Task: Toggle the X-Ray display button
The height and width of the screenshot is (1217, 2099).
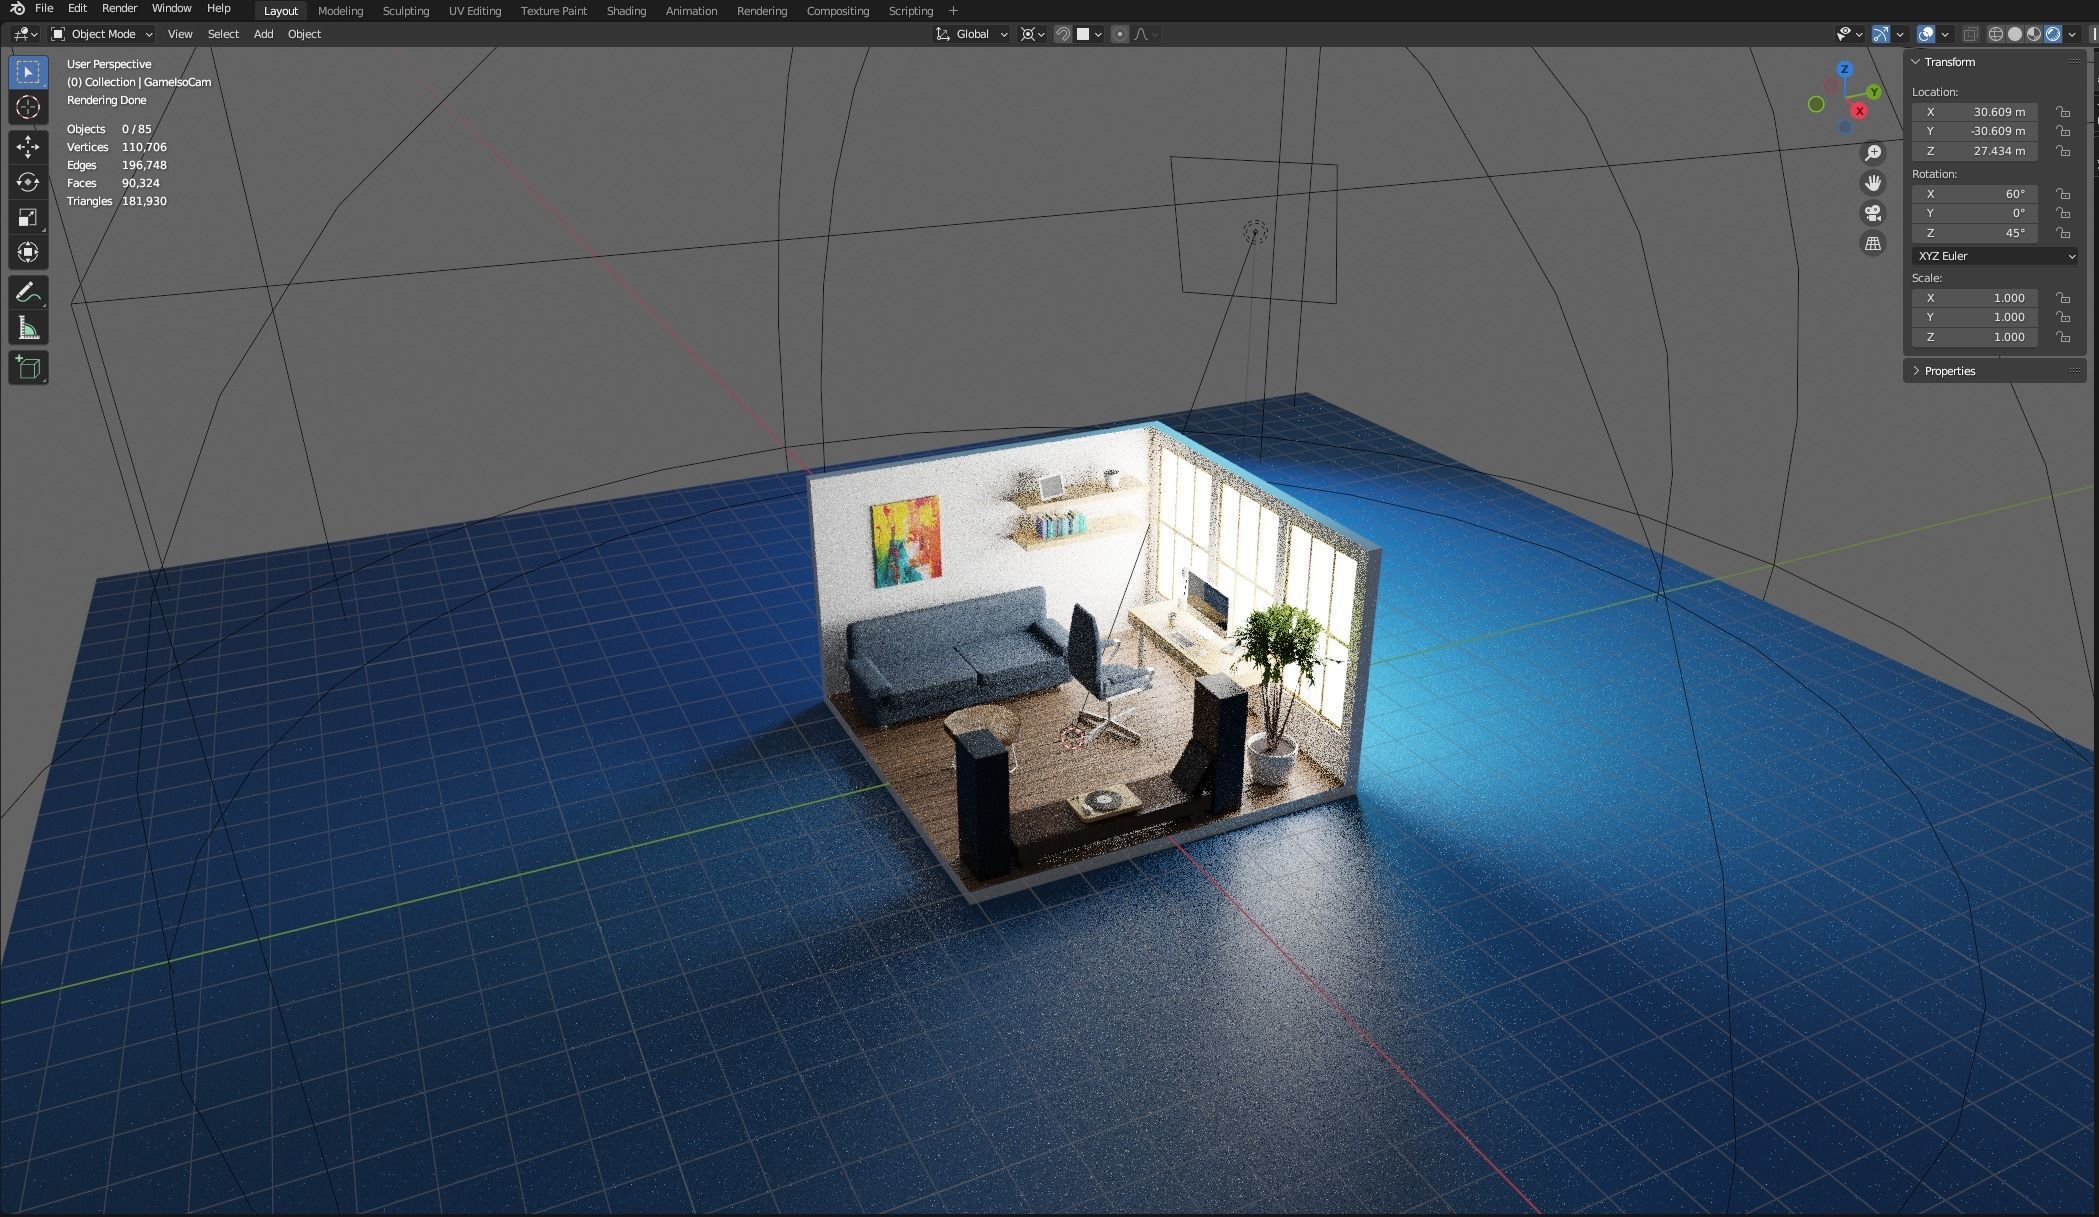Action: pos(1970,34)
